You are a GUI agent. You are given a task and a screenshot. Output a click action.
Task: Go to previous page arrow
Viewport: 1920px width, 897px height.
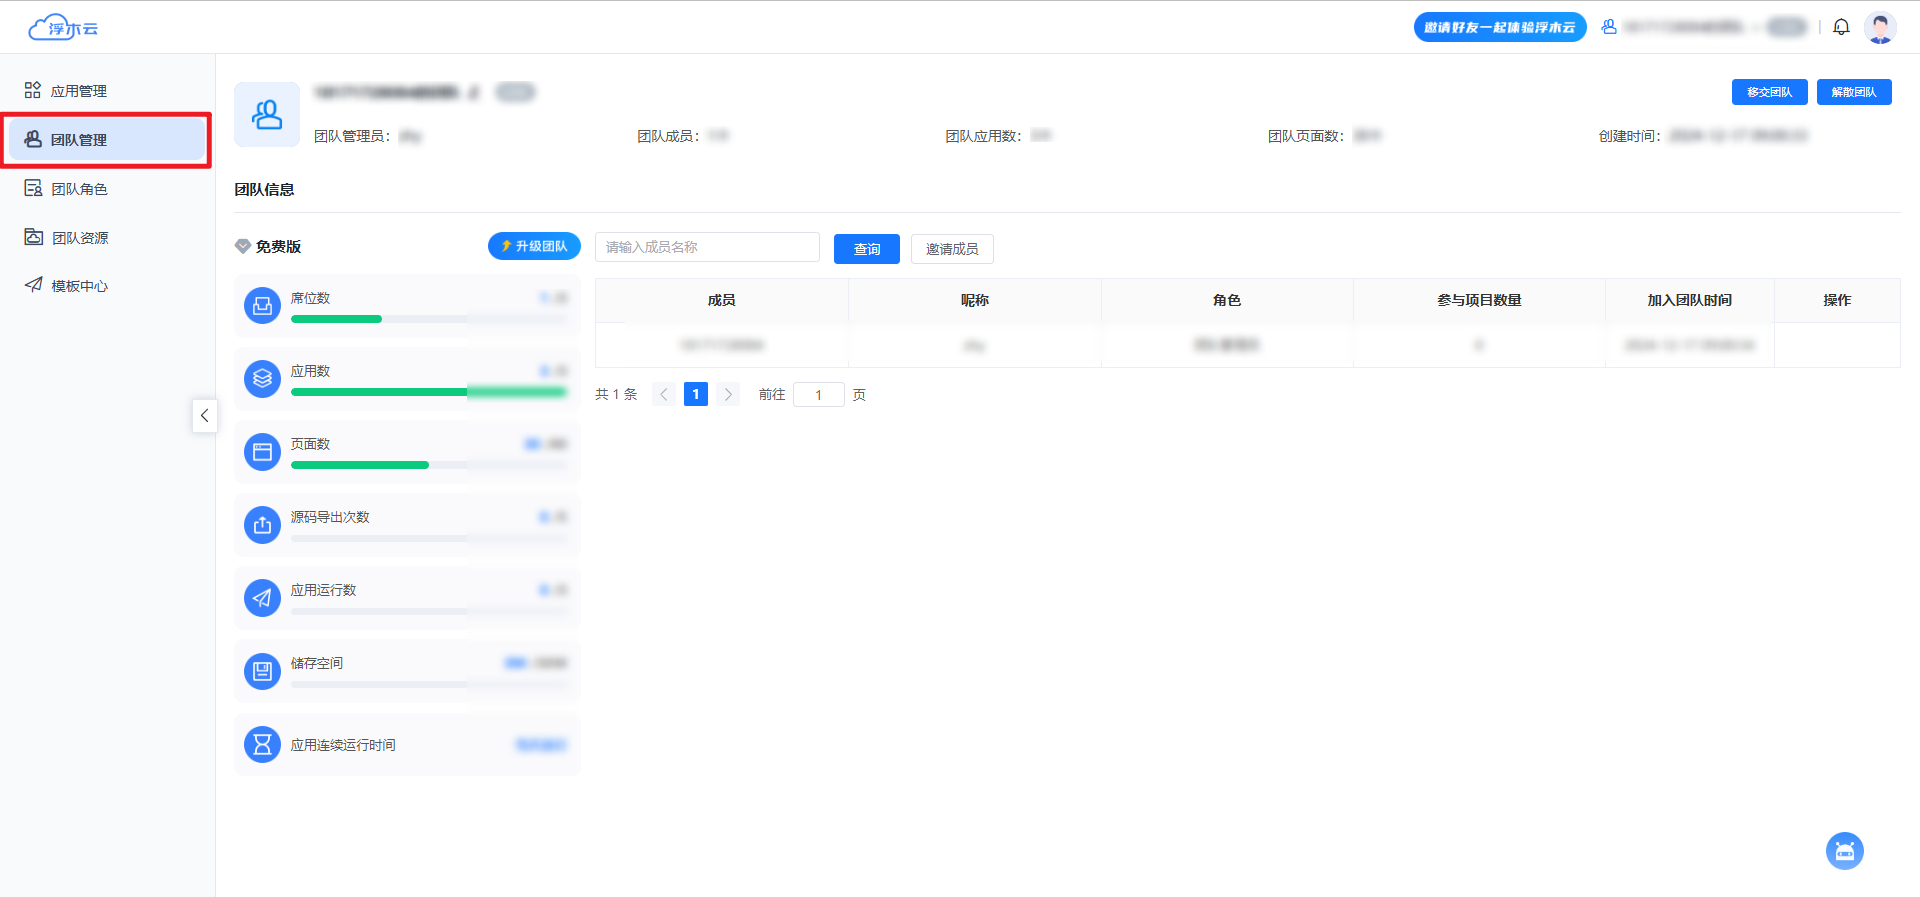click(664, 394)
